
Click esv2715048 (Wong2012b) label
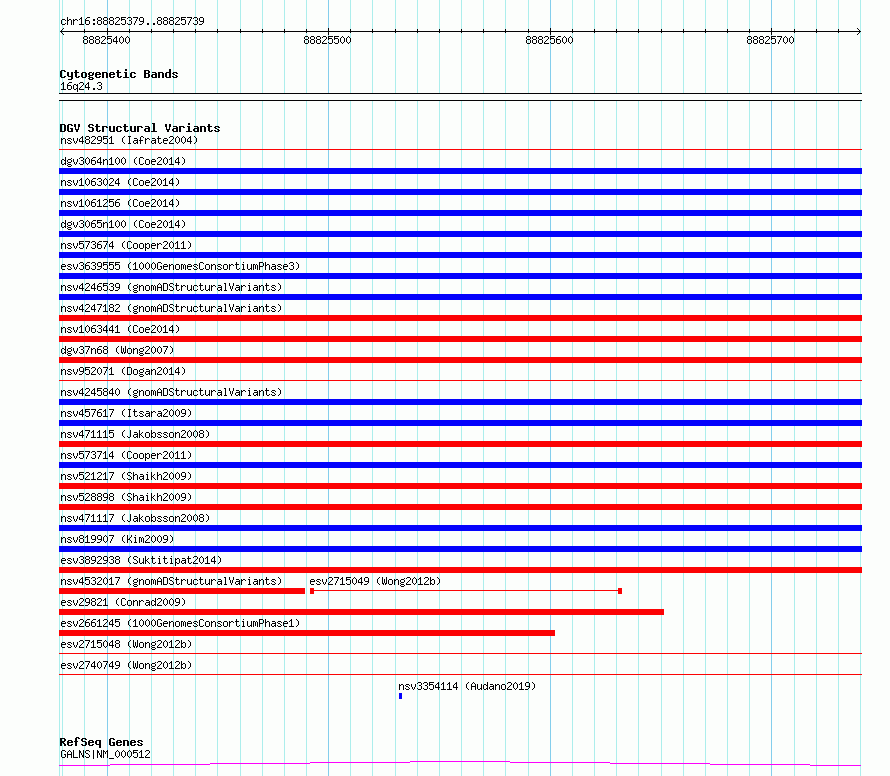tap(126, 644)
